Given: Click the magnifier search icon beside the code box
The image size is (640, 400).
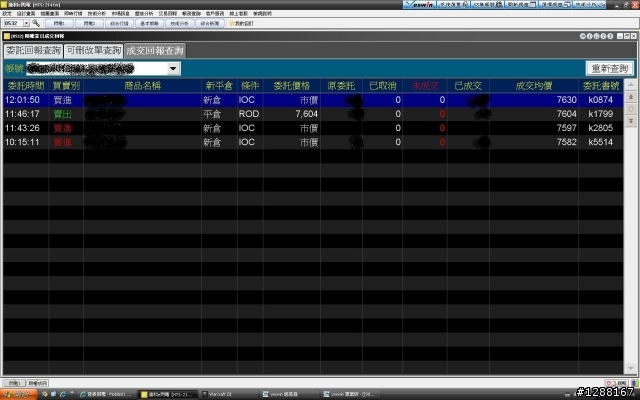Looking at the screenshot, I should (x=36, y=23).
